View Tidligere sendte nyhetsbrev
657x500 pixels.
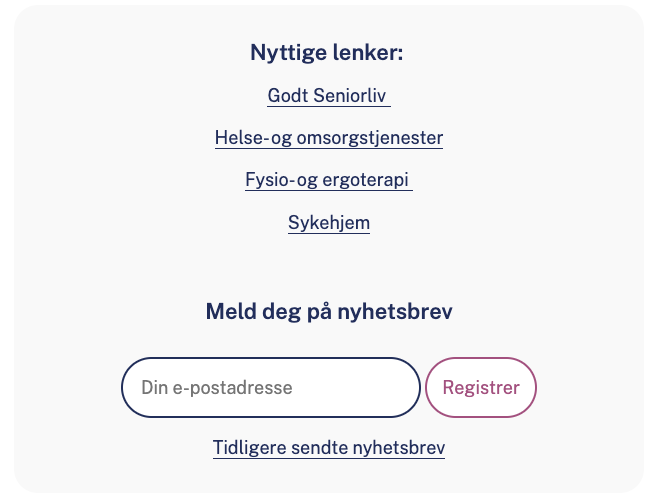point(328,448)
